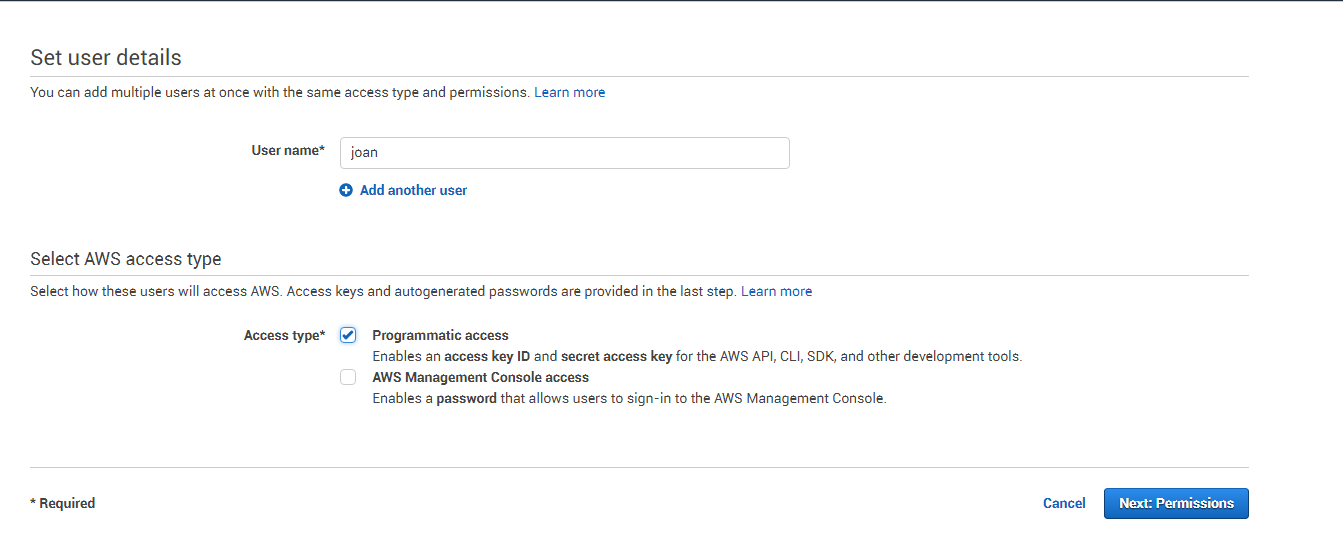Screen dimensions: 1343x560
Task: Click the AWS Management Console access label text
Action: point(481,377)
